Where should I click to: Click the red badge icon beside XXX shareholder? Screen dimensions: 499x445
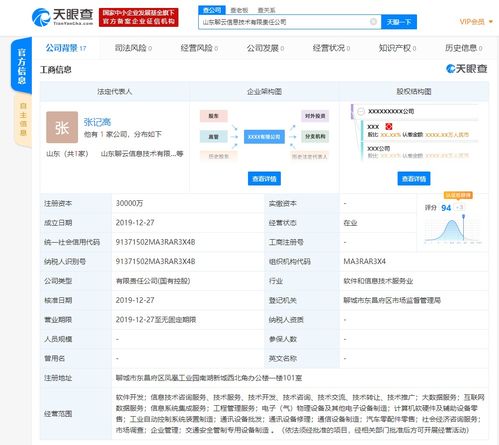389,126
